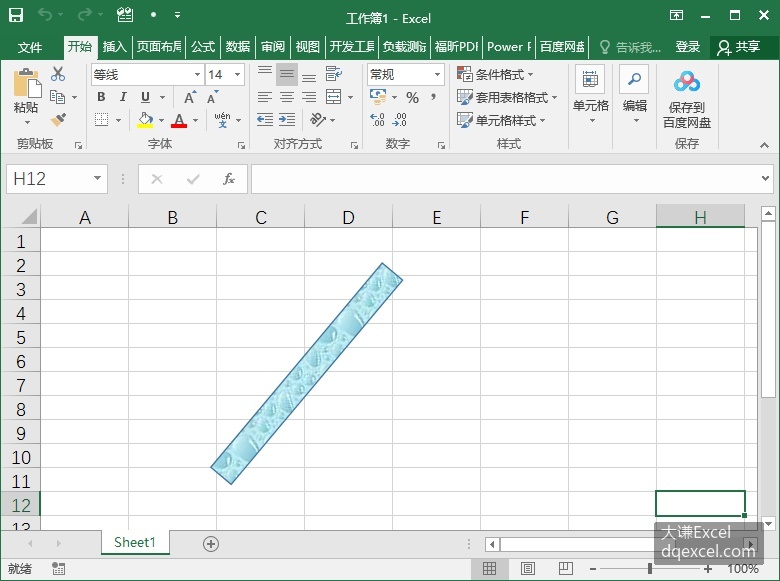
Task: Apply comma style
Action: point(434,97)
